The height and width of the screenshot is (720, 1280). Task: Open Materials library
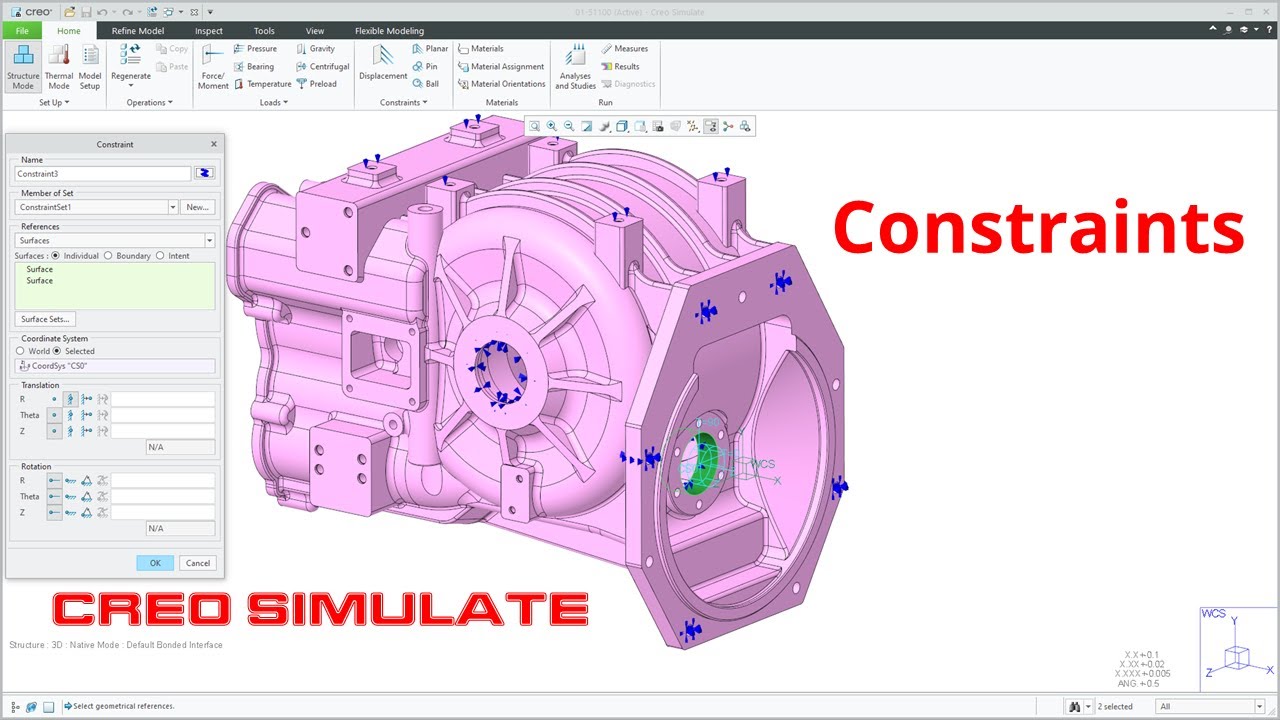[481, 48]
